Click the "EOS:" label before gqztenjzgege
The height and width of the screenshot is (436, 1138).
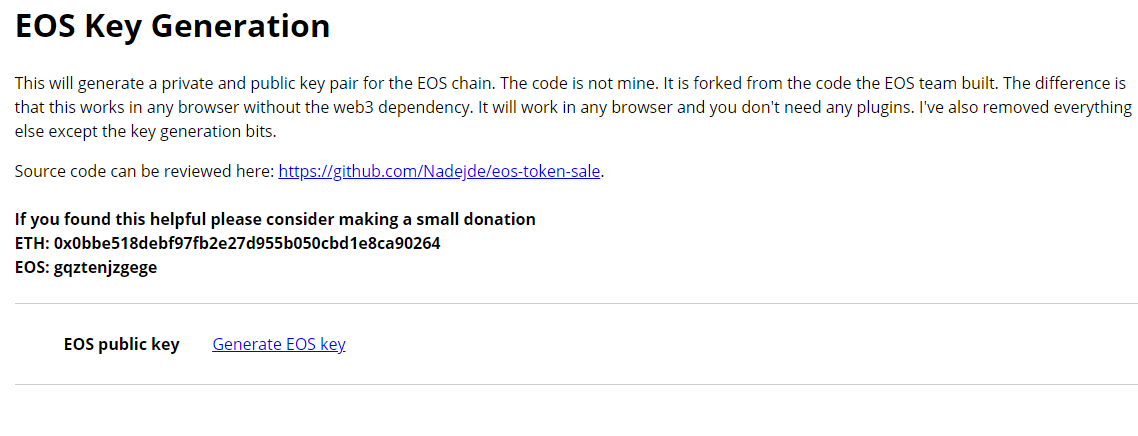click(32, 267)
